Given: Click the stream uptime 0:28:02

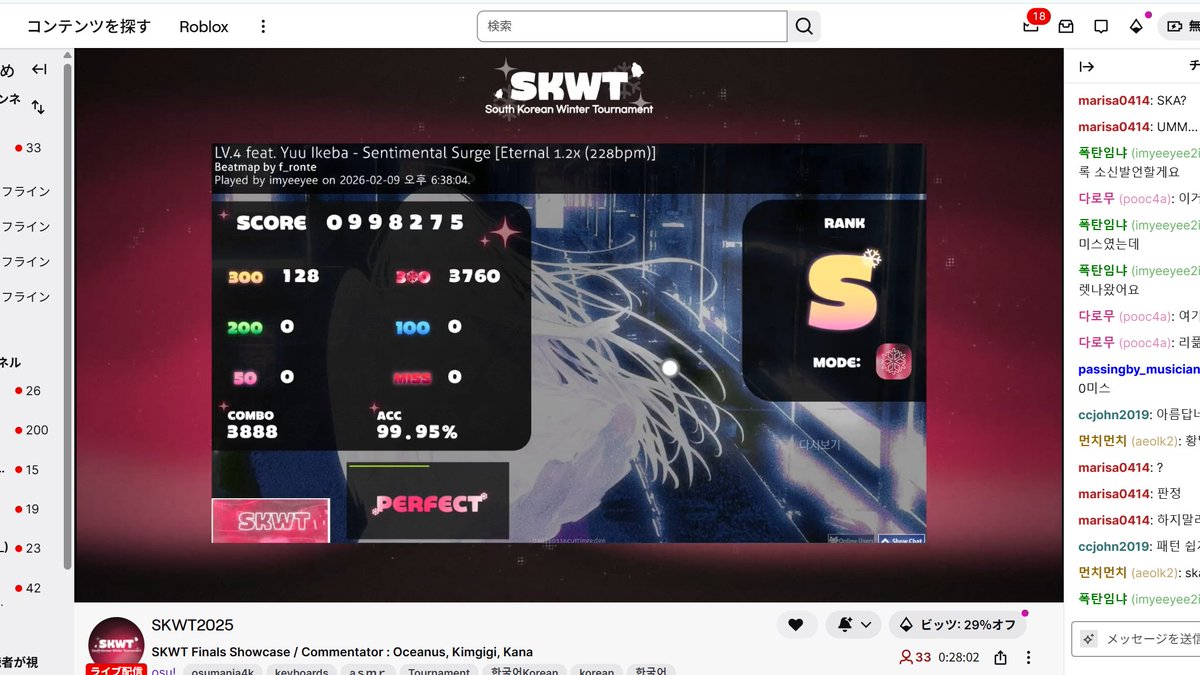Looking at the screenshot, I should point(961,657).
